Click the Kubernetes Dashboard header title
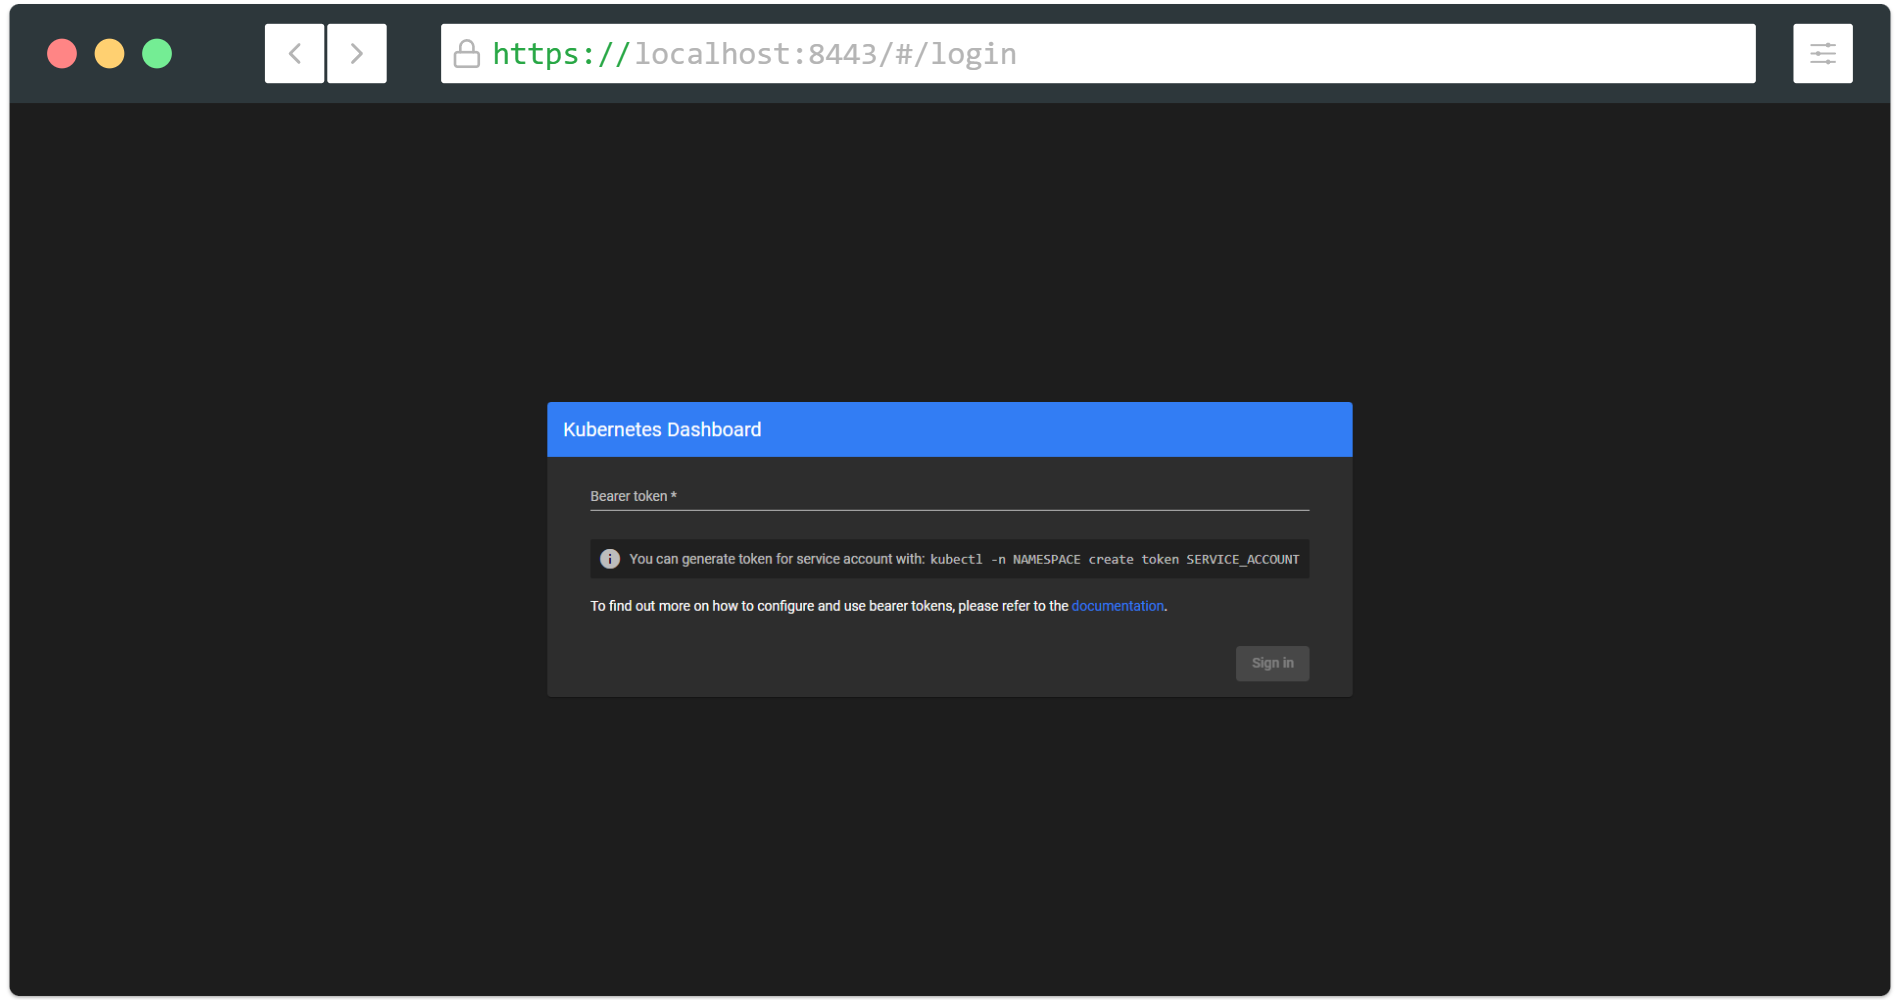Screen dimensions: 1900x1000 662,430
